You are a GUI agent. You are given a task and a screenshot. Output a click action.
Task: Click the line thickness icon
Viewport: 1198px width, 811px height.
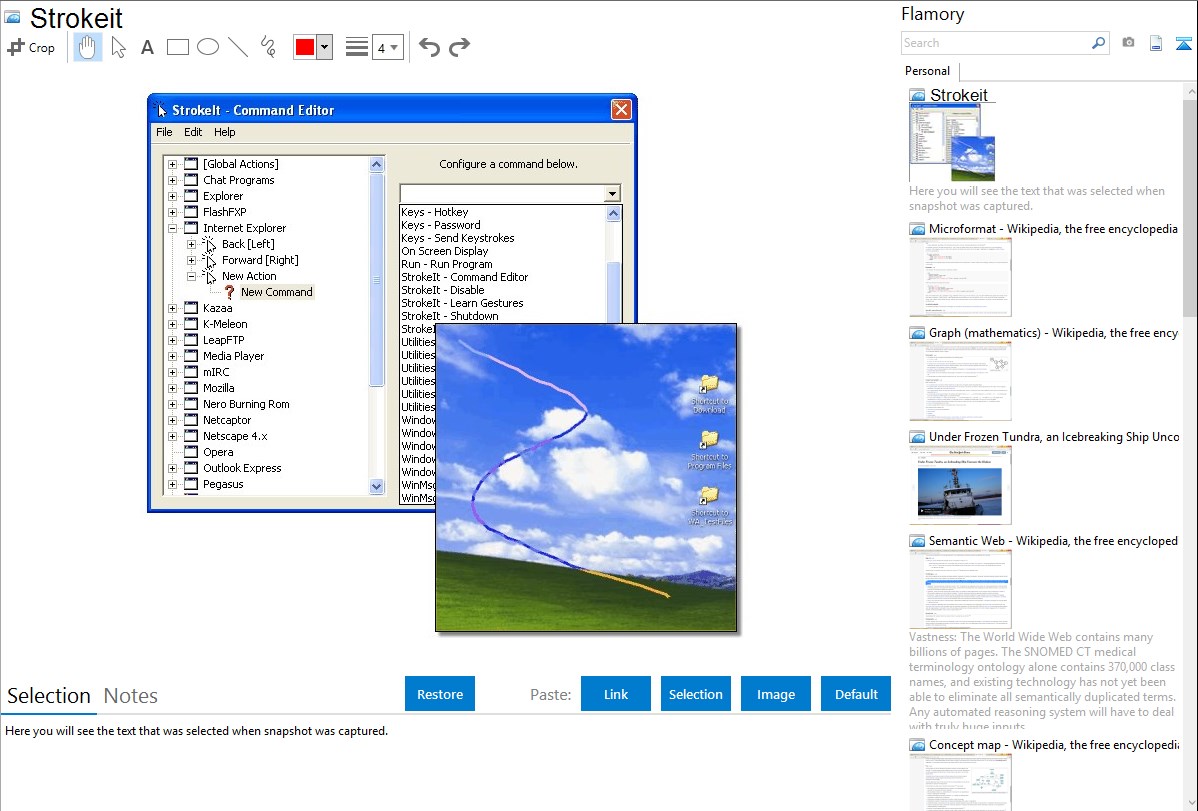(x=356, y=47)
